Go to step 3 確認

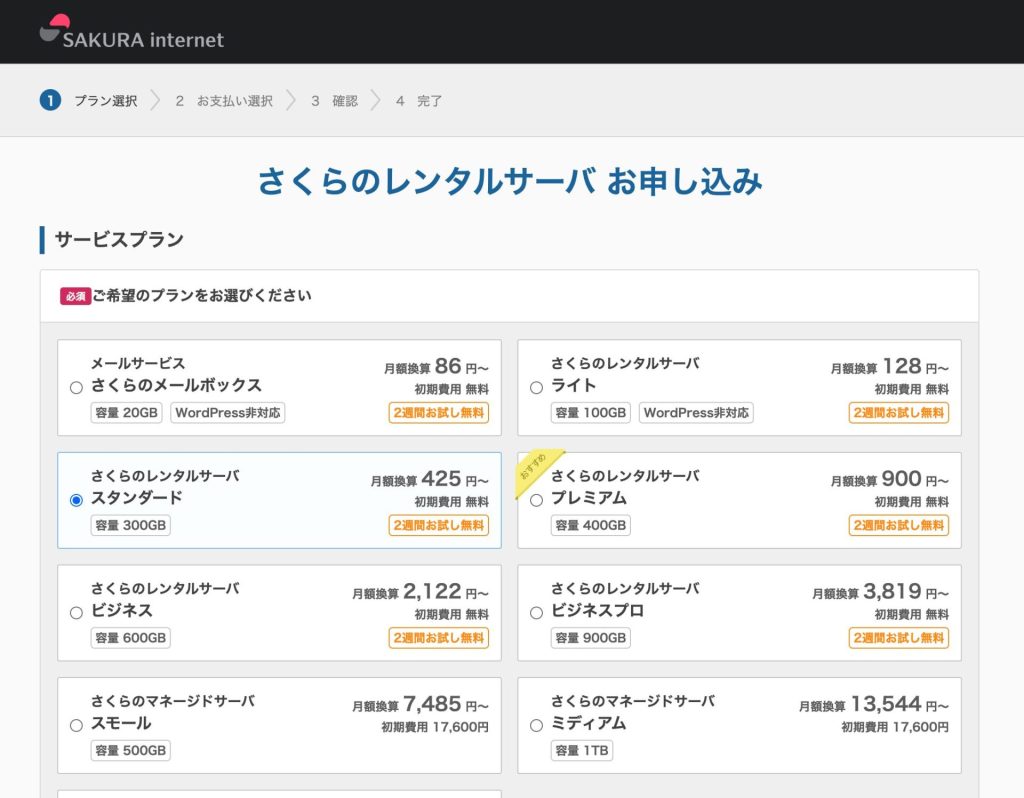pyautogui.click(x=334, y=101)
